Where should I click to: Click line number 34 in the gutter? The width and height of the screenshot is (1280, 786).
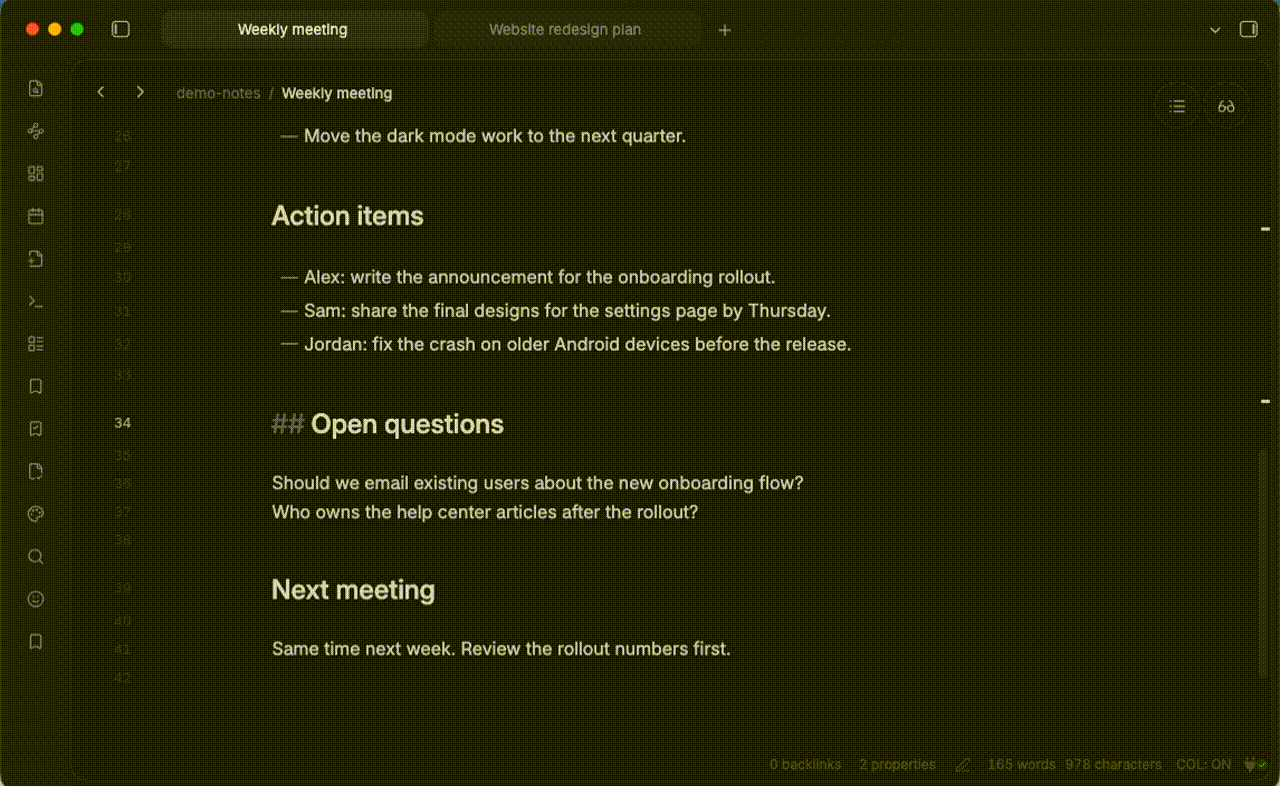click(x=122, y=423)
